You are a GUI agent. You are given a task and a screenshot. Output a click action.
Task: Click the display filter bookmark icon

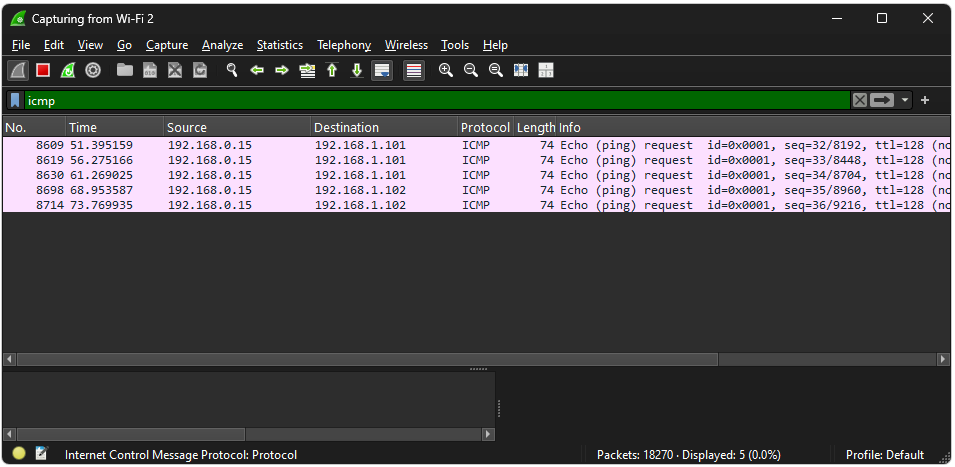(15, 100)
